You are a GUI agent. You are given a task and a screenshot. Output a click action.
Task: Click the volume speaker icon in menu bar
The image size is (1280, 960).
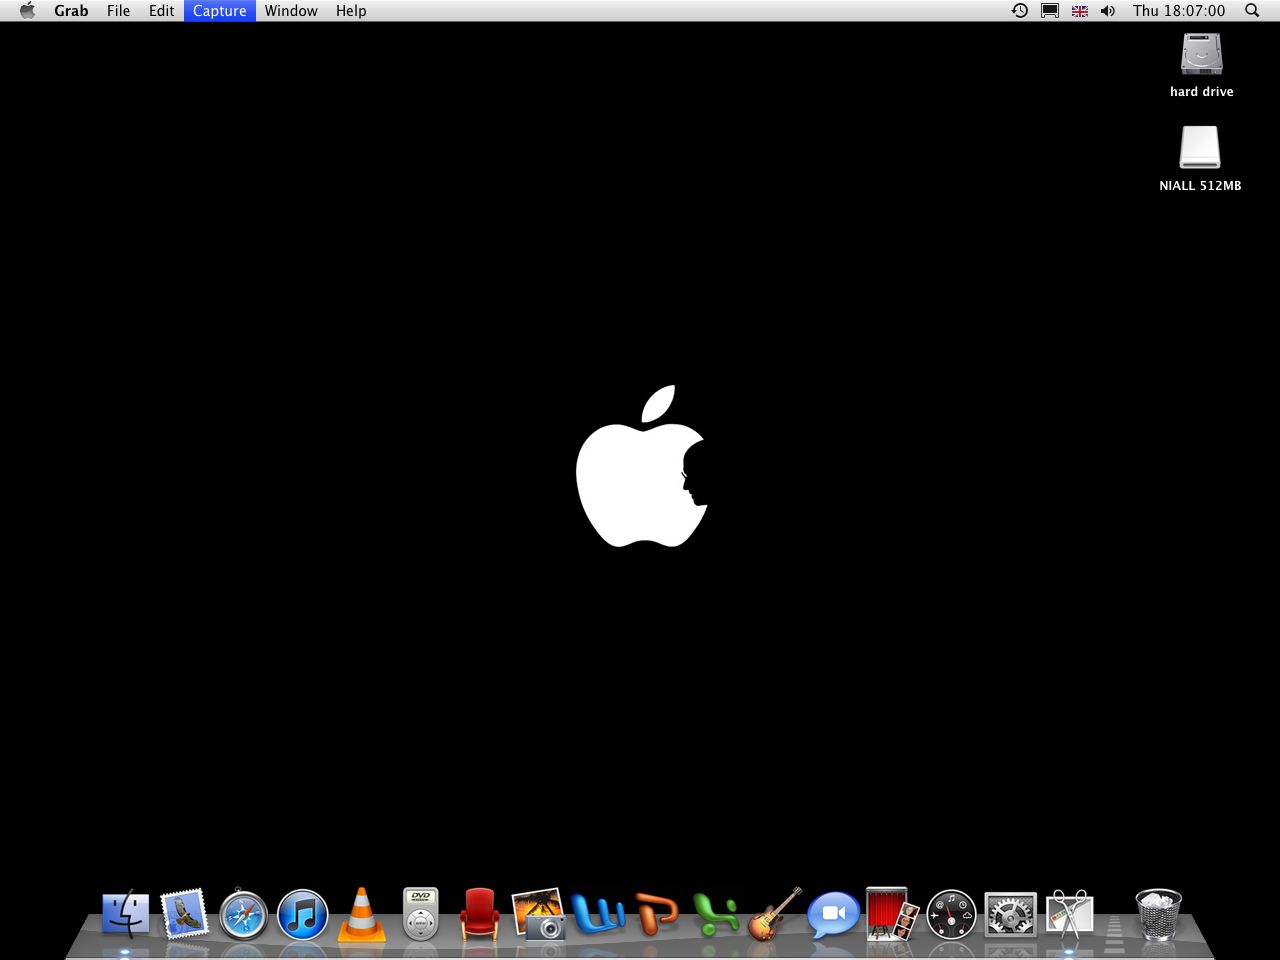pyautogui.click(x=1108, y=10)
